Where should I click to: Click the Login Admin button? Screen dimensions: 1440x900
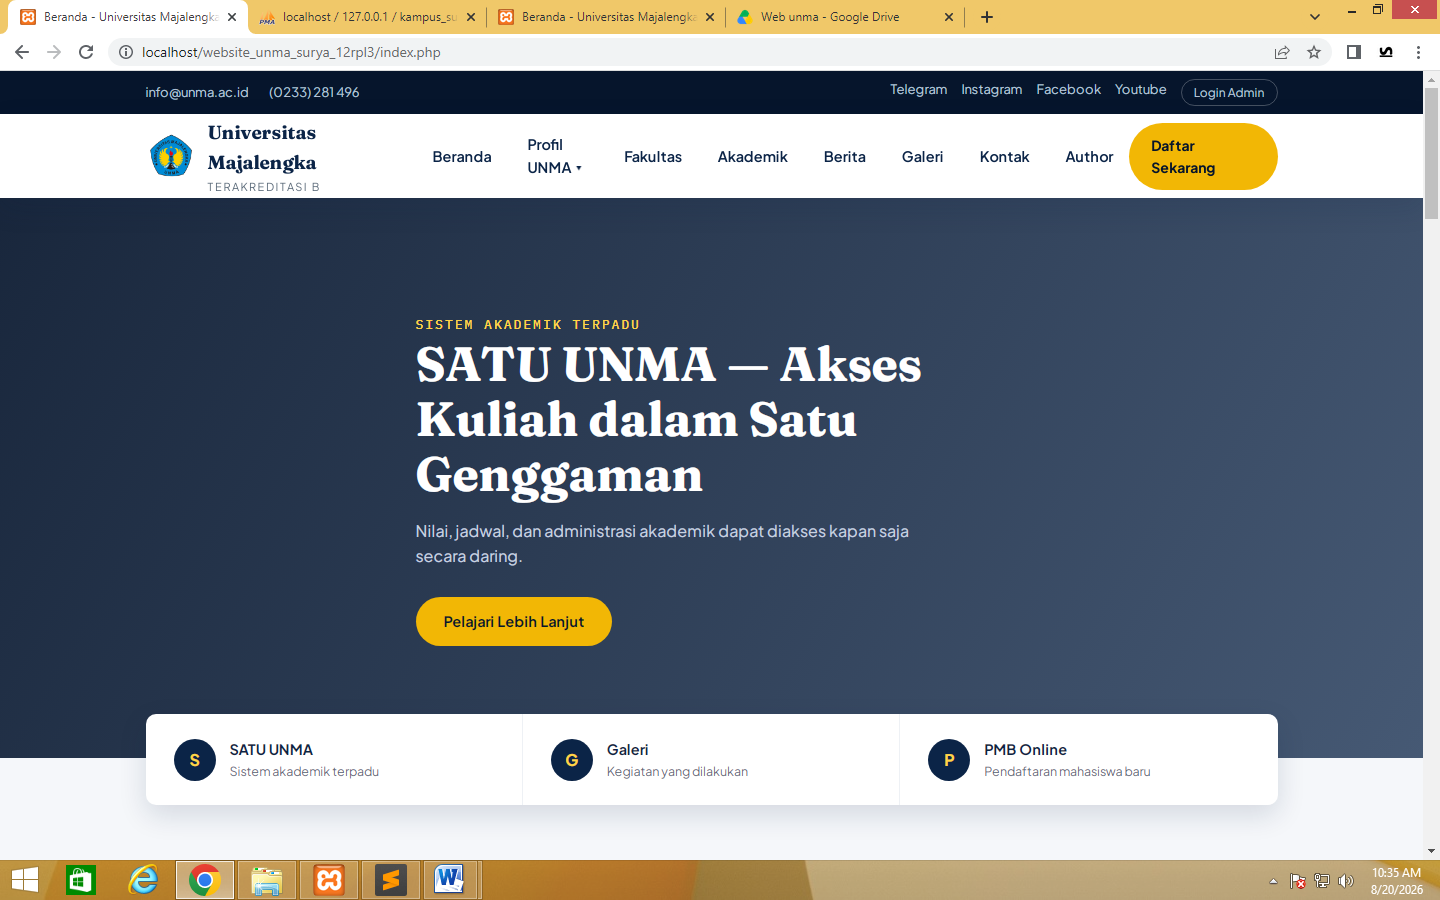pos(1229,92)
